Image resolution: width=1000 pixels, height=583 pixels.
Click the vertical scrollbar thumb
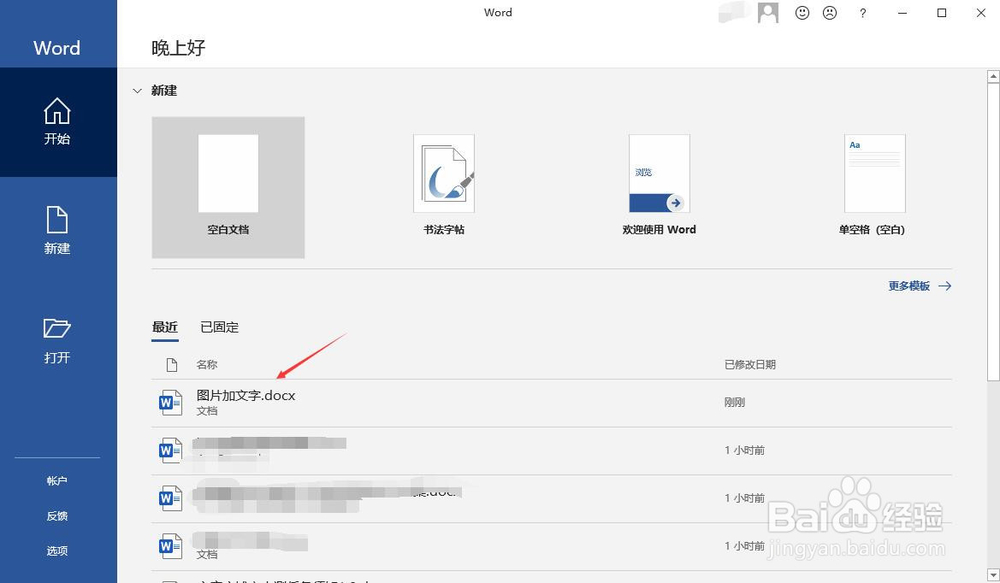[x=993, y=233]
